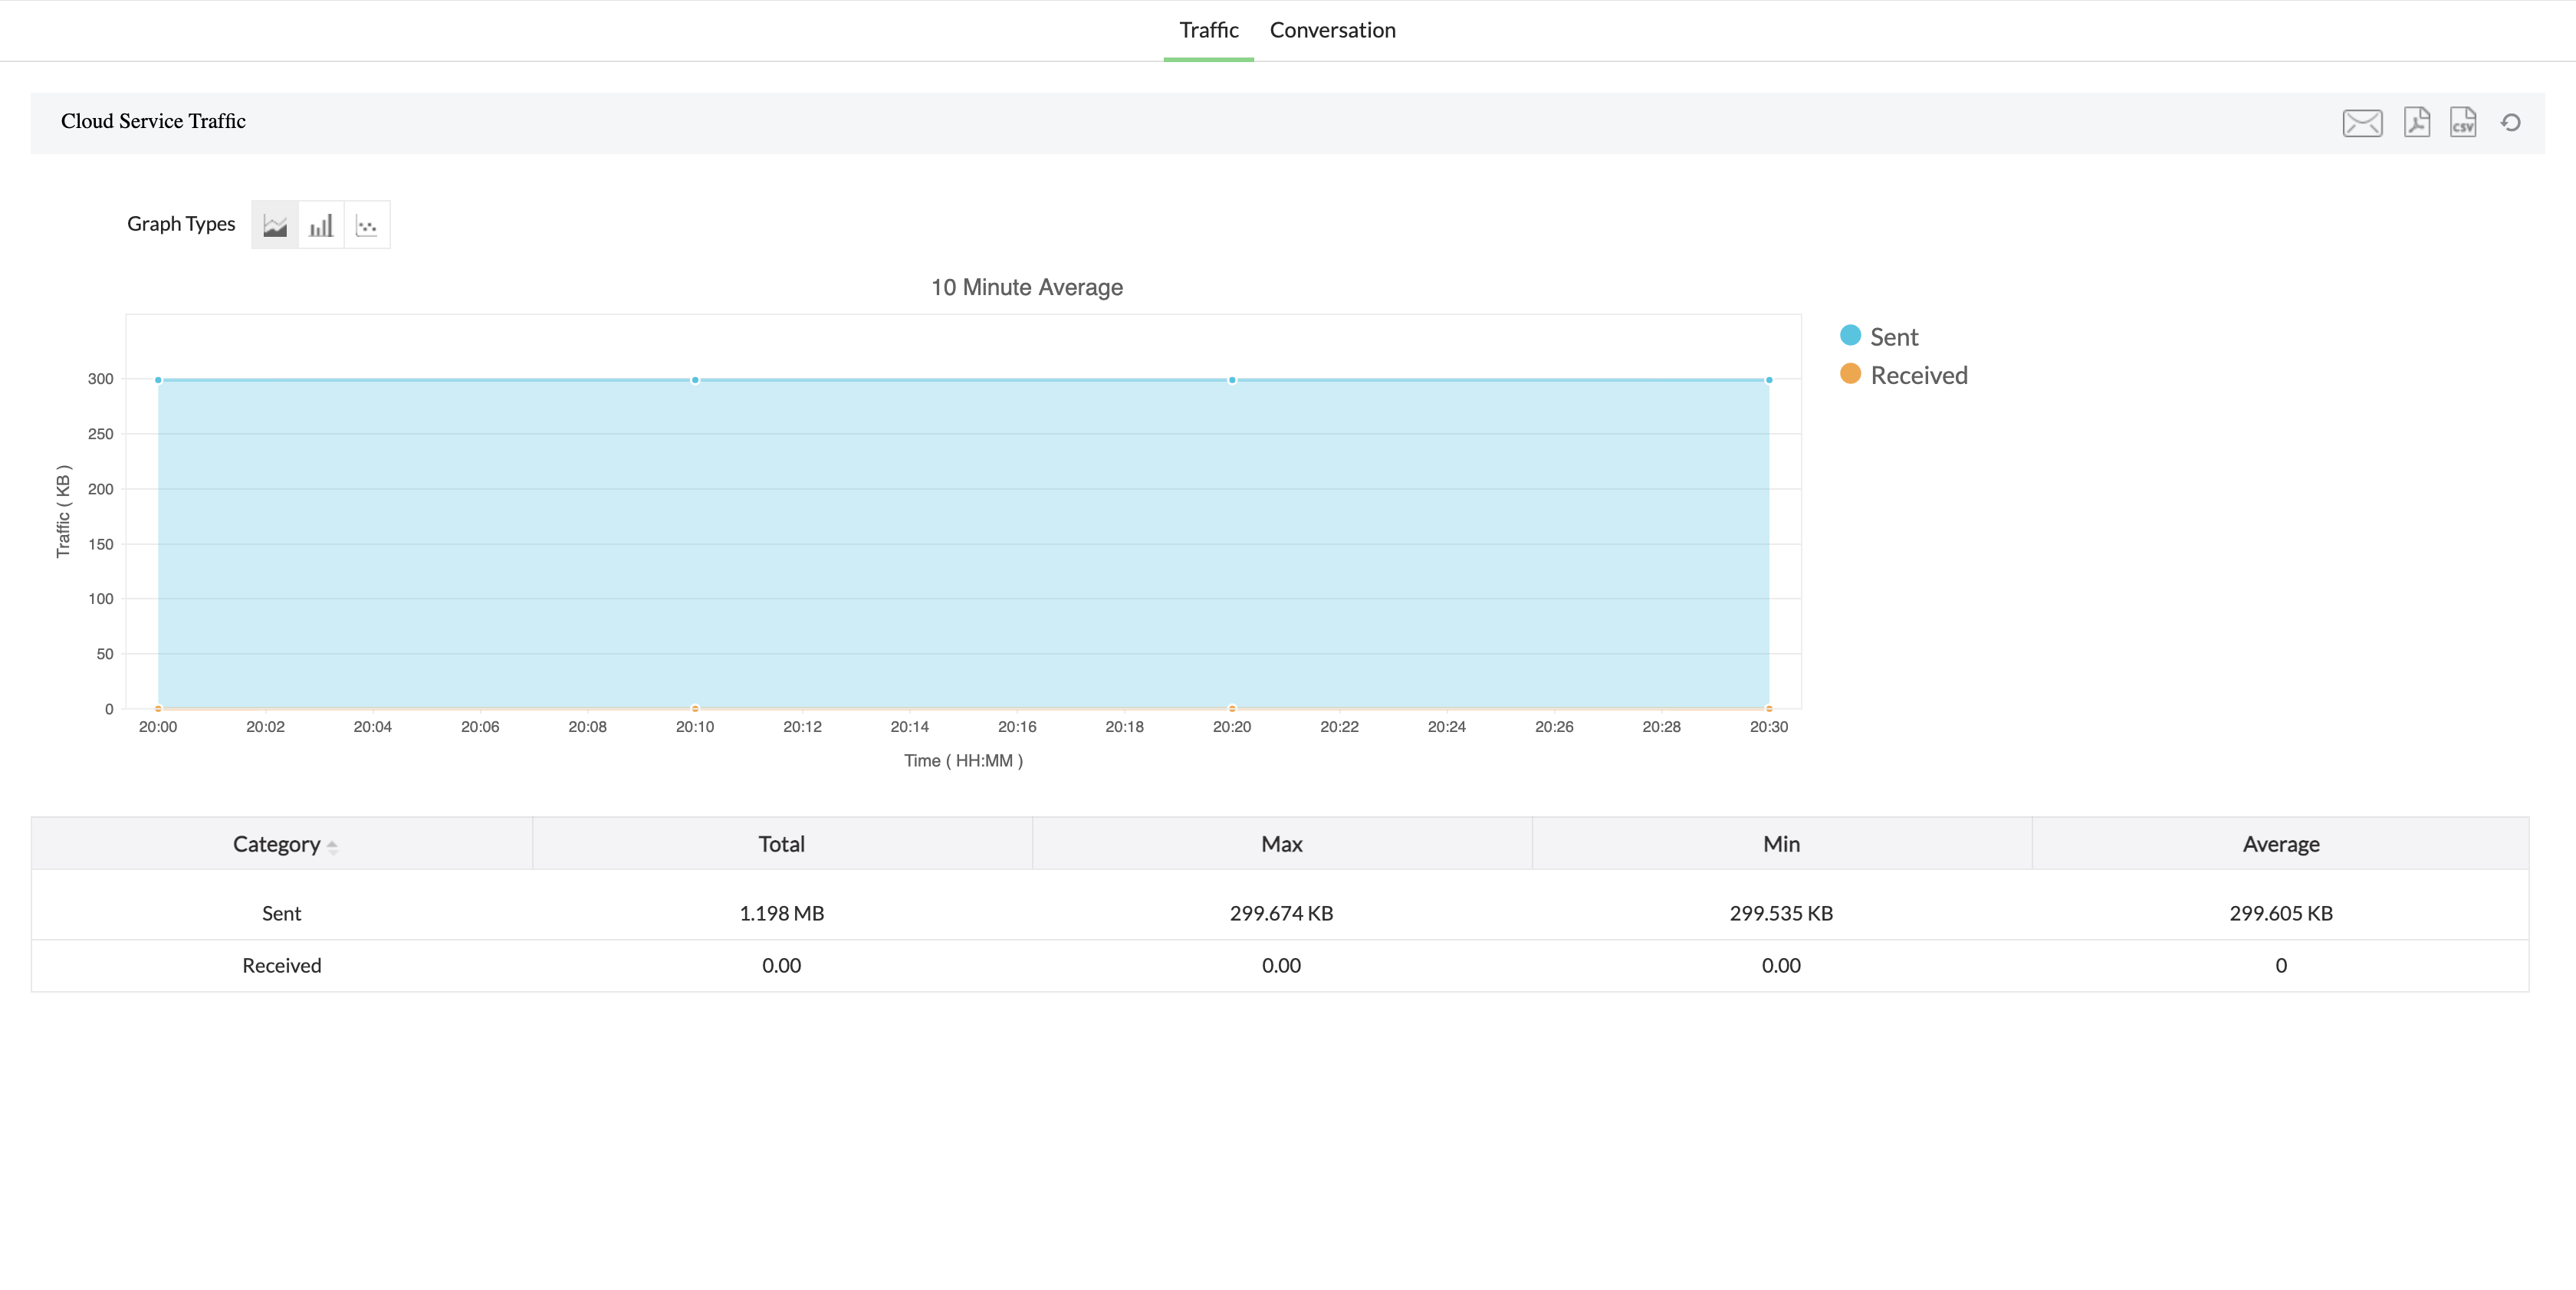Export the report as PDF

(2416, 122)
